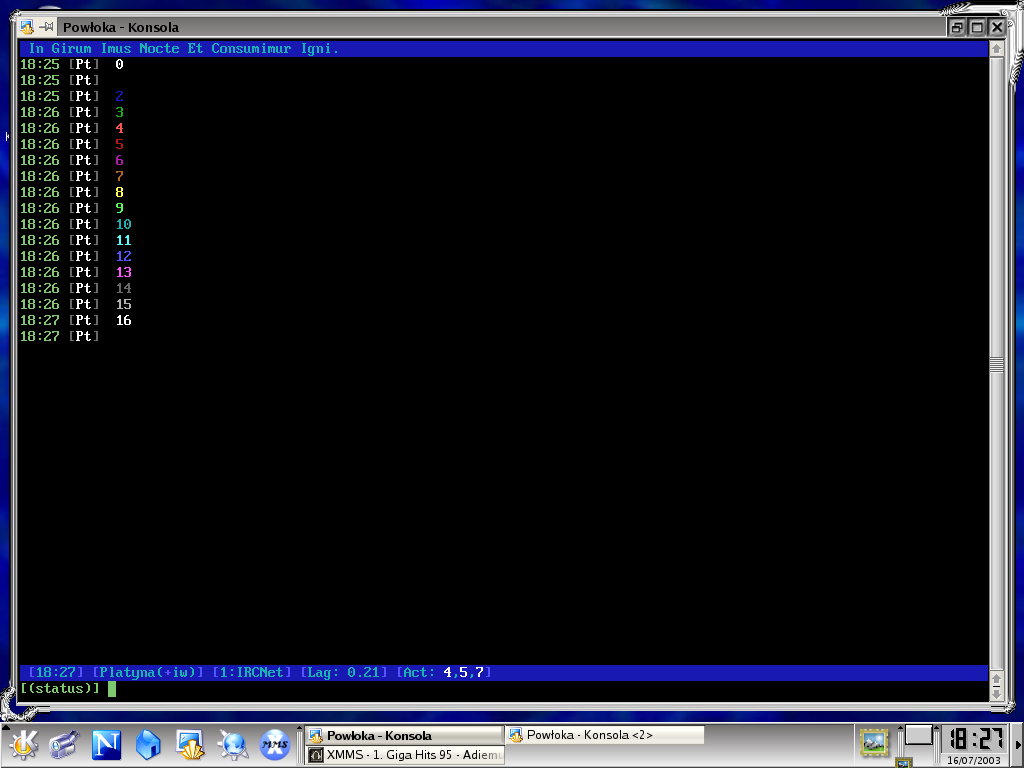The height and width of the screenshot is (768, 1024).
Task: Launch Konsole terminal from panel icon
Action: pos(190,744)
